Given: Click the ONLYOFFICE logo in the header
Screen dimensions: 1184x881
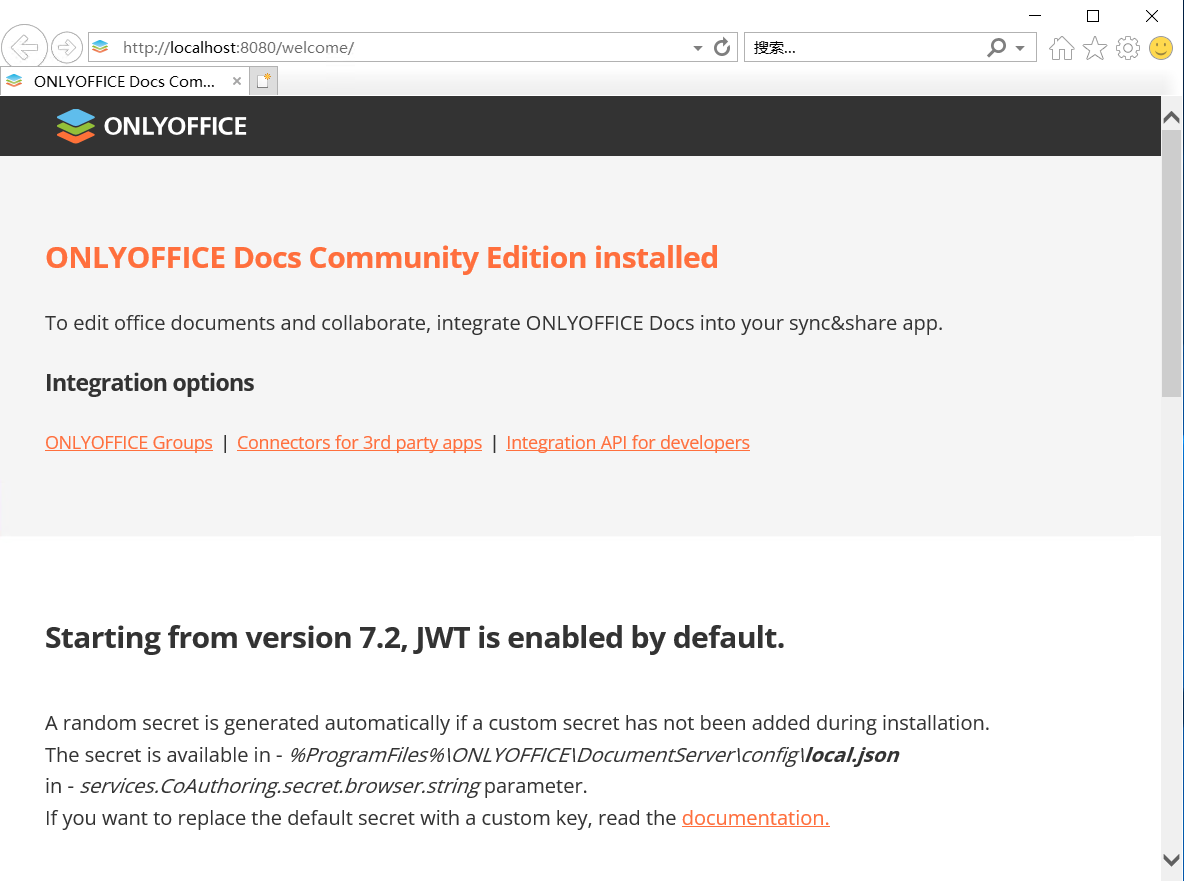Looking at the screenshot, I should 151,126.
